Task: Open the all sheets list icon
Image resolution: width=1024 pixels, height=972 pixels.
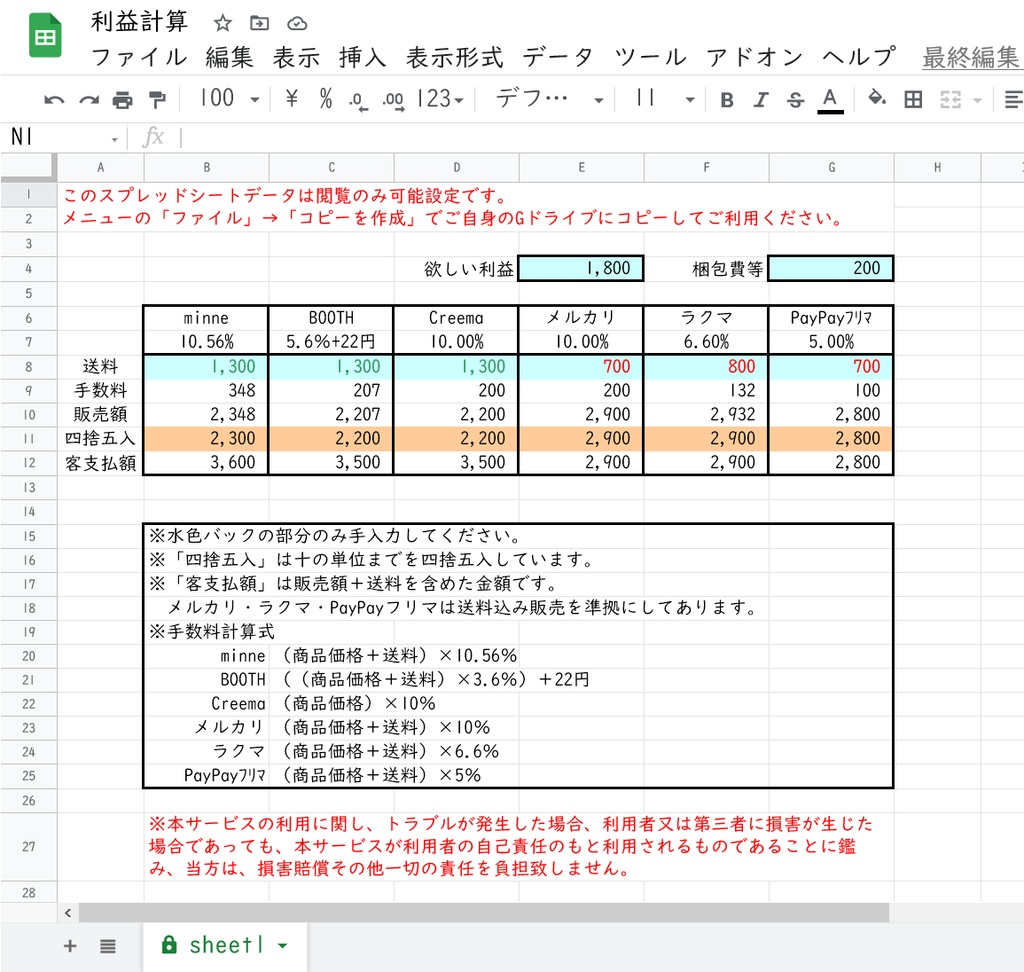Action: tap(108, 945)
